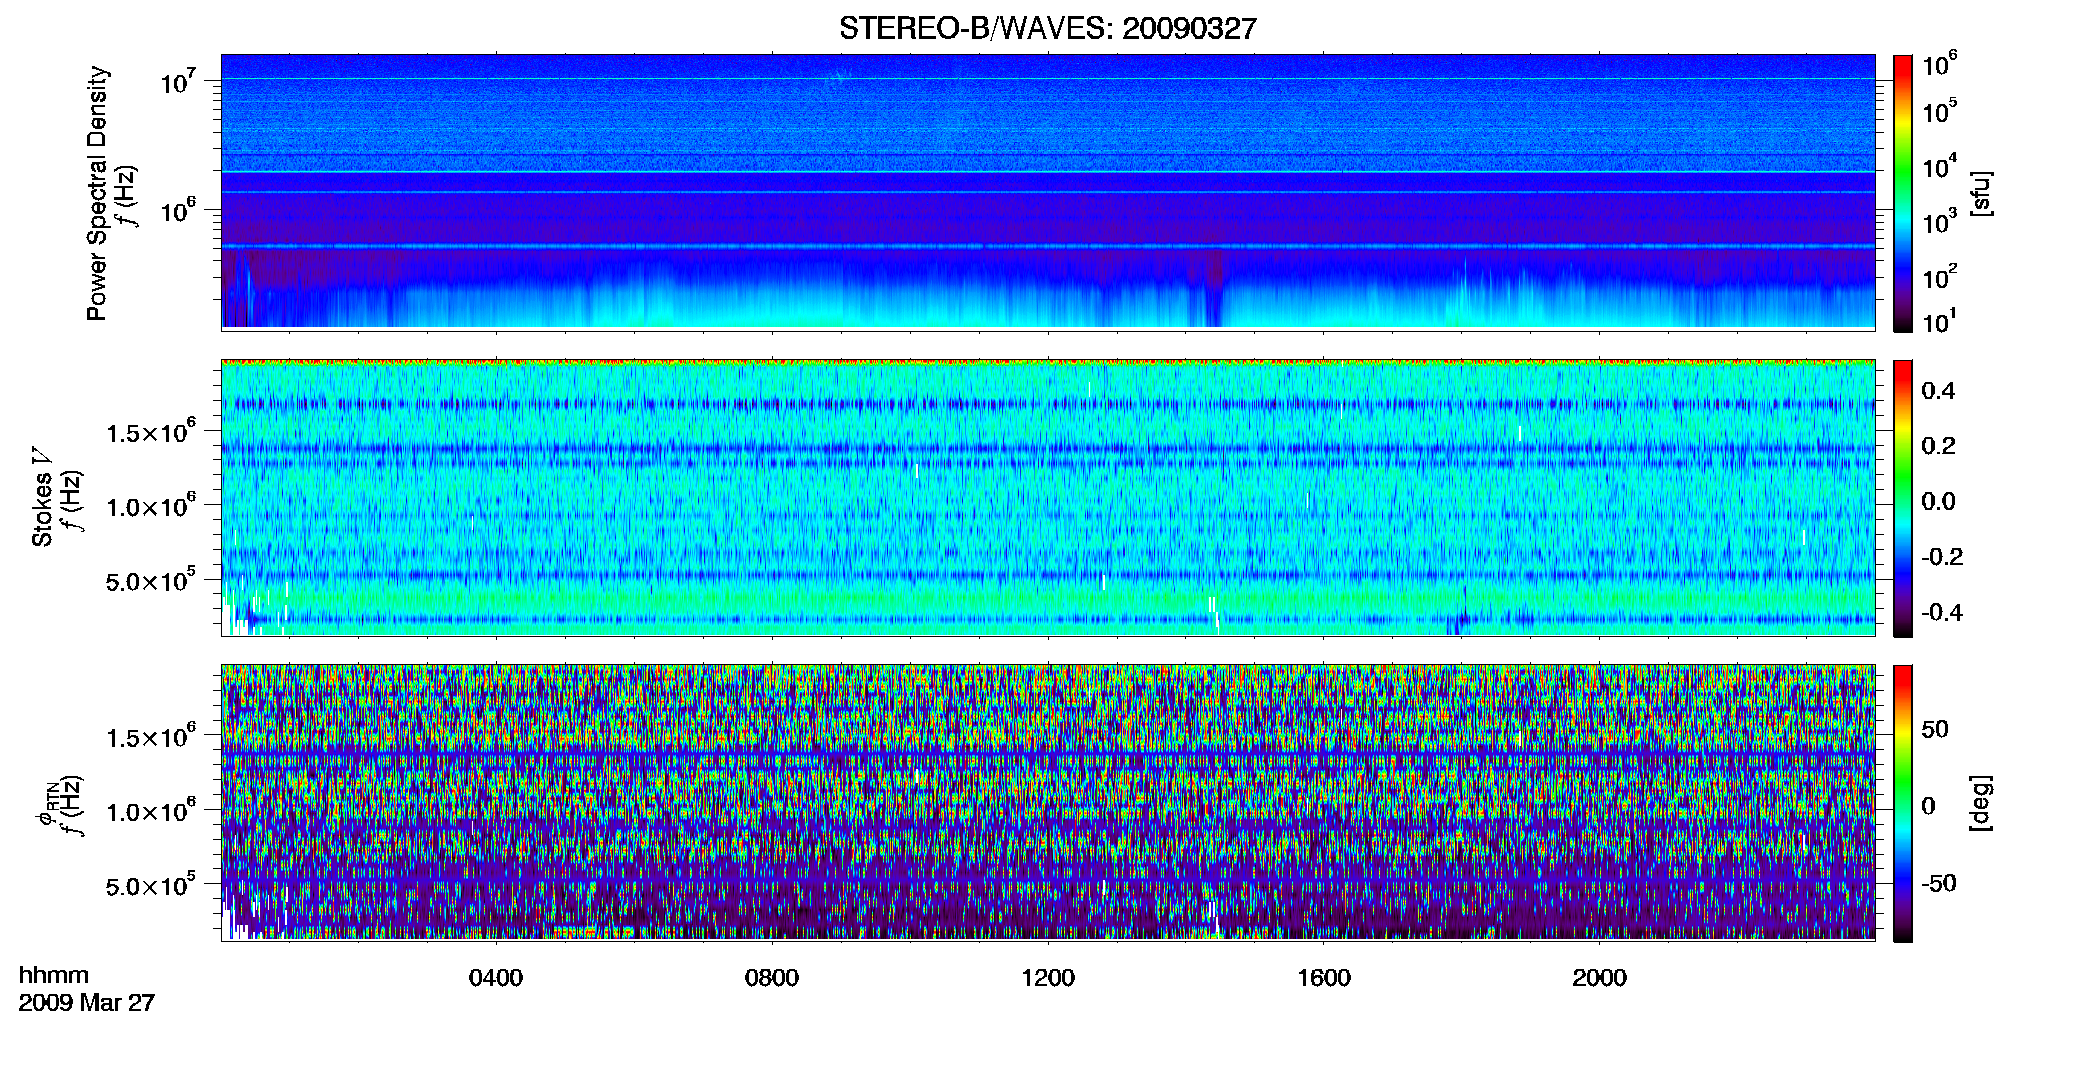Click the 0.4 label on Stokes colorbar
The width and height of the screenshot is (2096, 1080).
click(1938, 391)
